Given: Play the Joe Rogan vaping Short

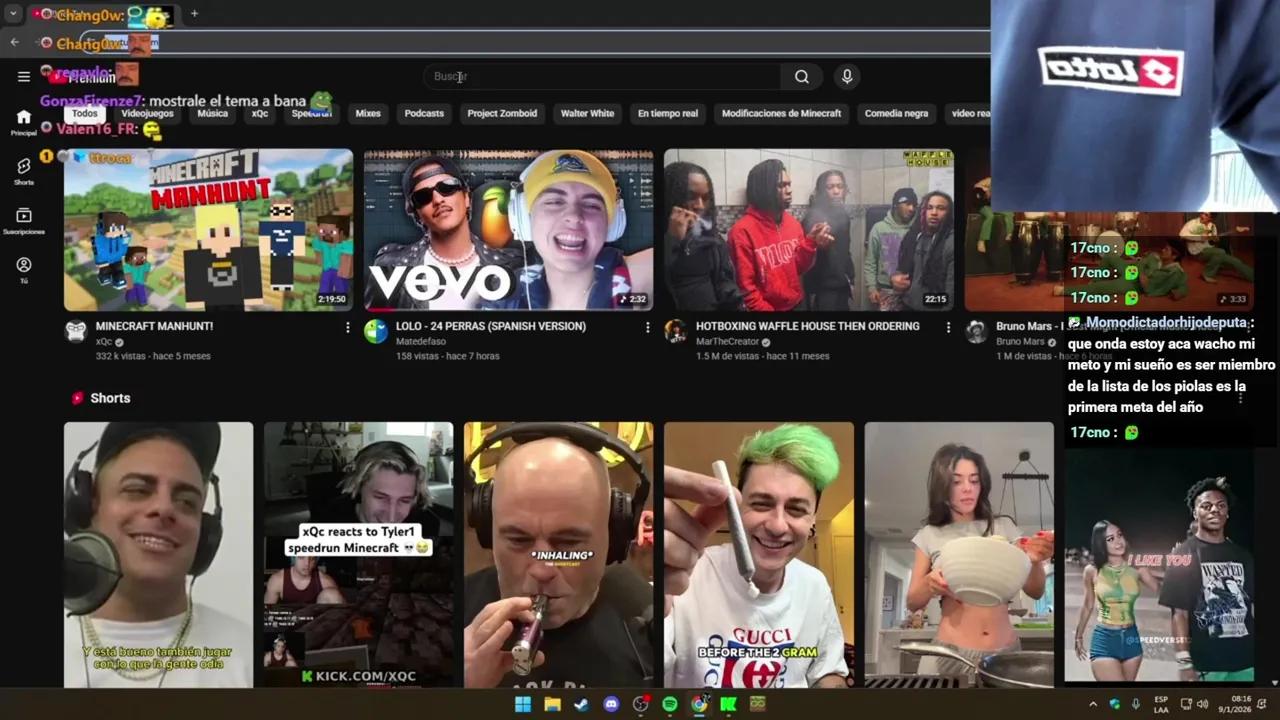Looking at the screenshot, I should pyautogui.click(x=558, y=553).
